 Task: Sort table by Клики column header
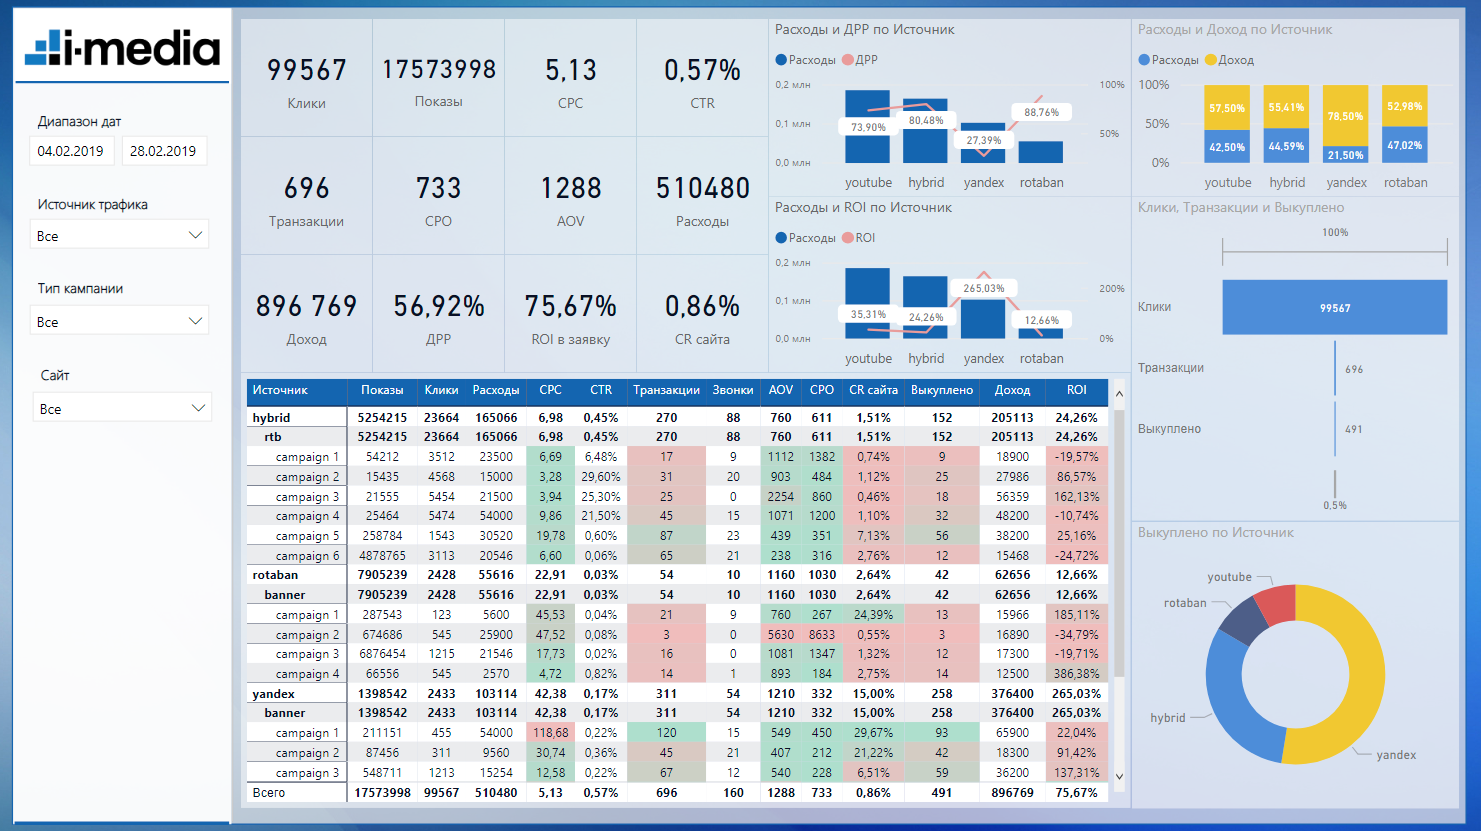pyautogui.click(x=441, y=390)
